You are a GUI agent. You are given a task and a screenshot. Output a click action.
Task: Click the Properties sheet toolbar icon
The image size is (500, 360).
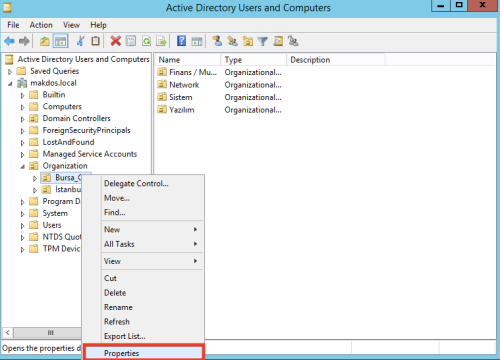point(131,41)
